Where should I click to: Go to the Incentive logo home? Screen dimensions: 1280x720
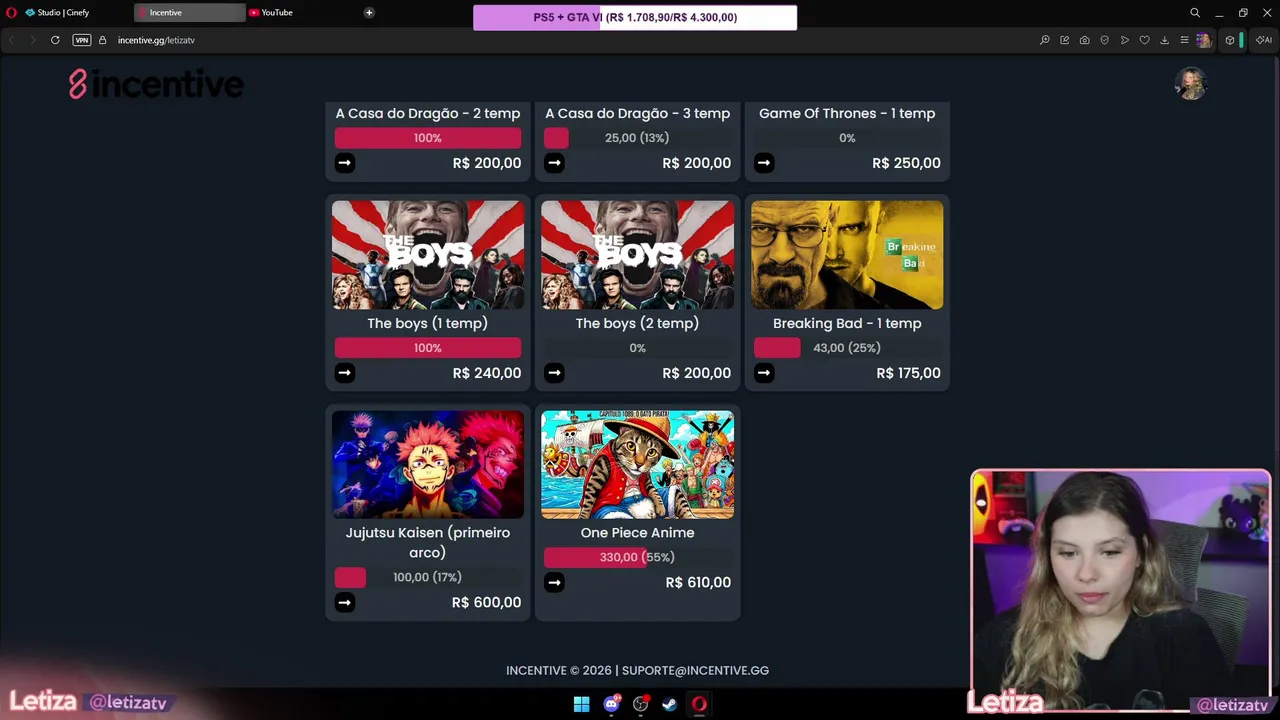[156, 84]
